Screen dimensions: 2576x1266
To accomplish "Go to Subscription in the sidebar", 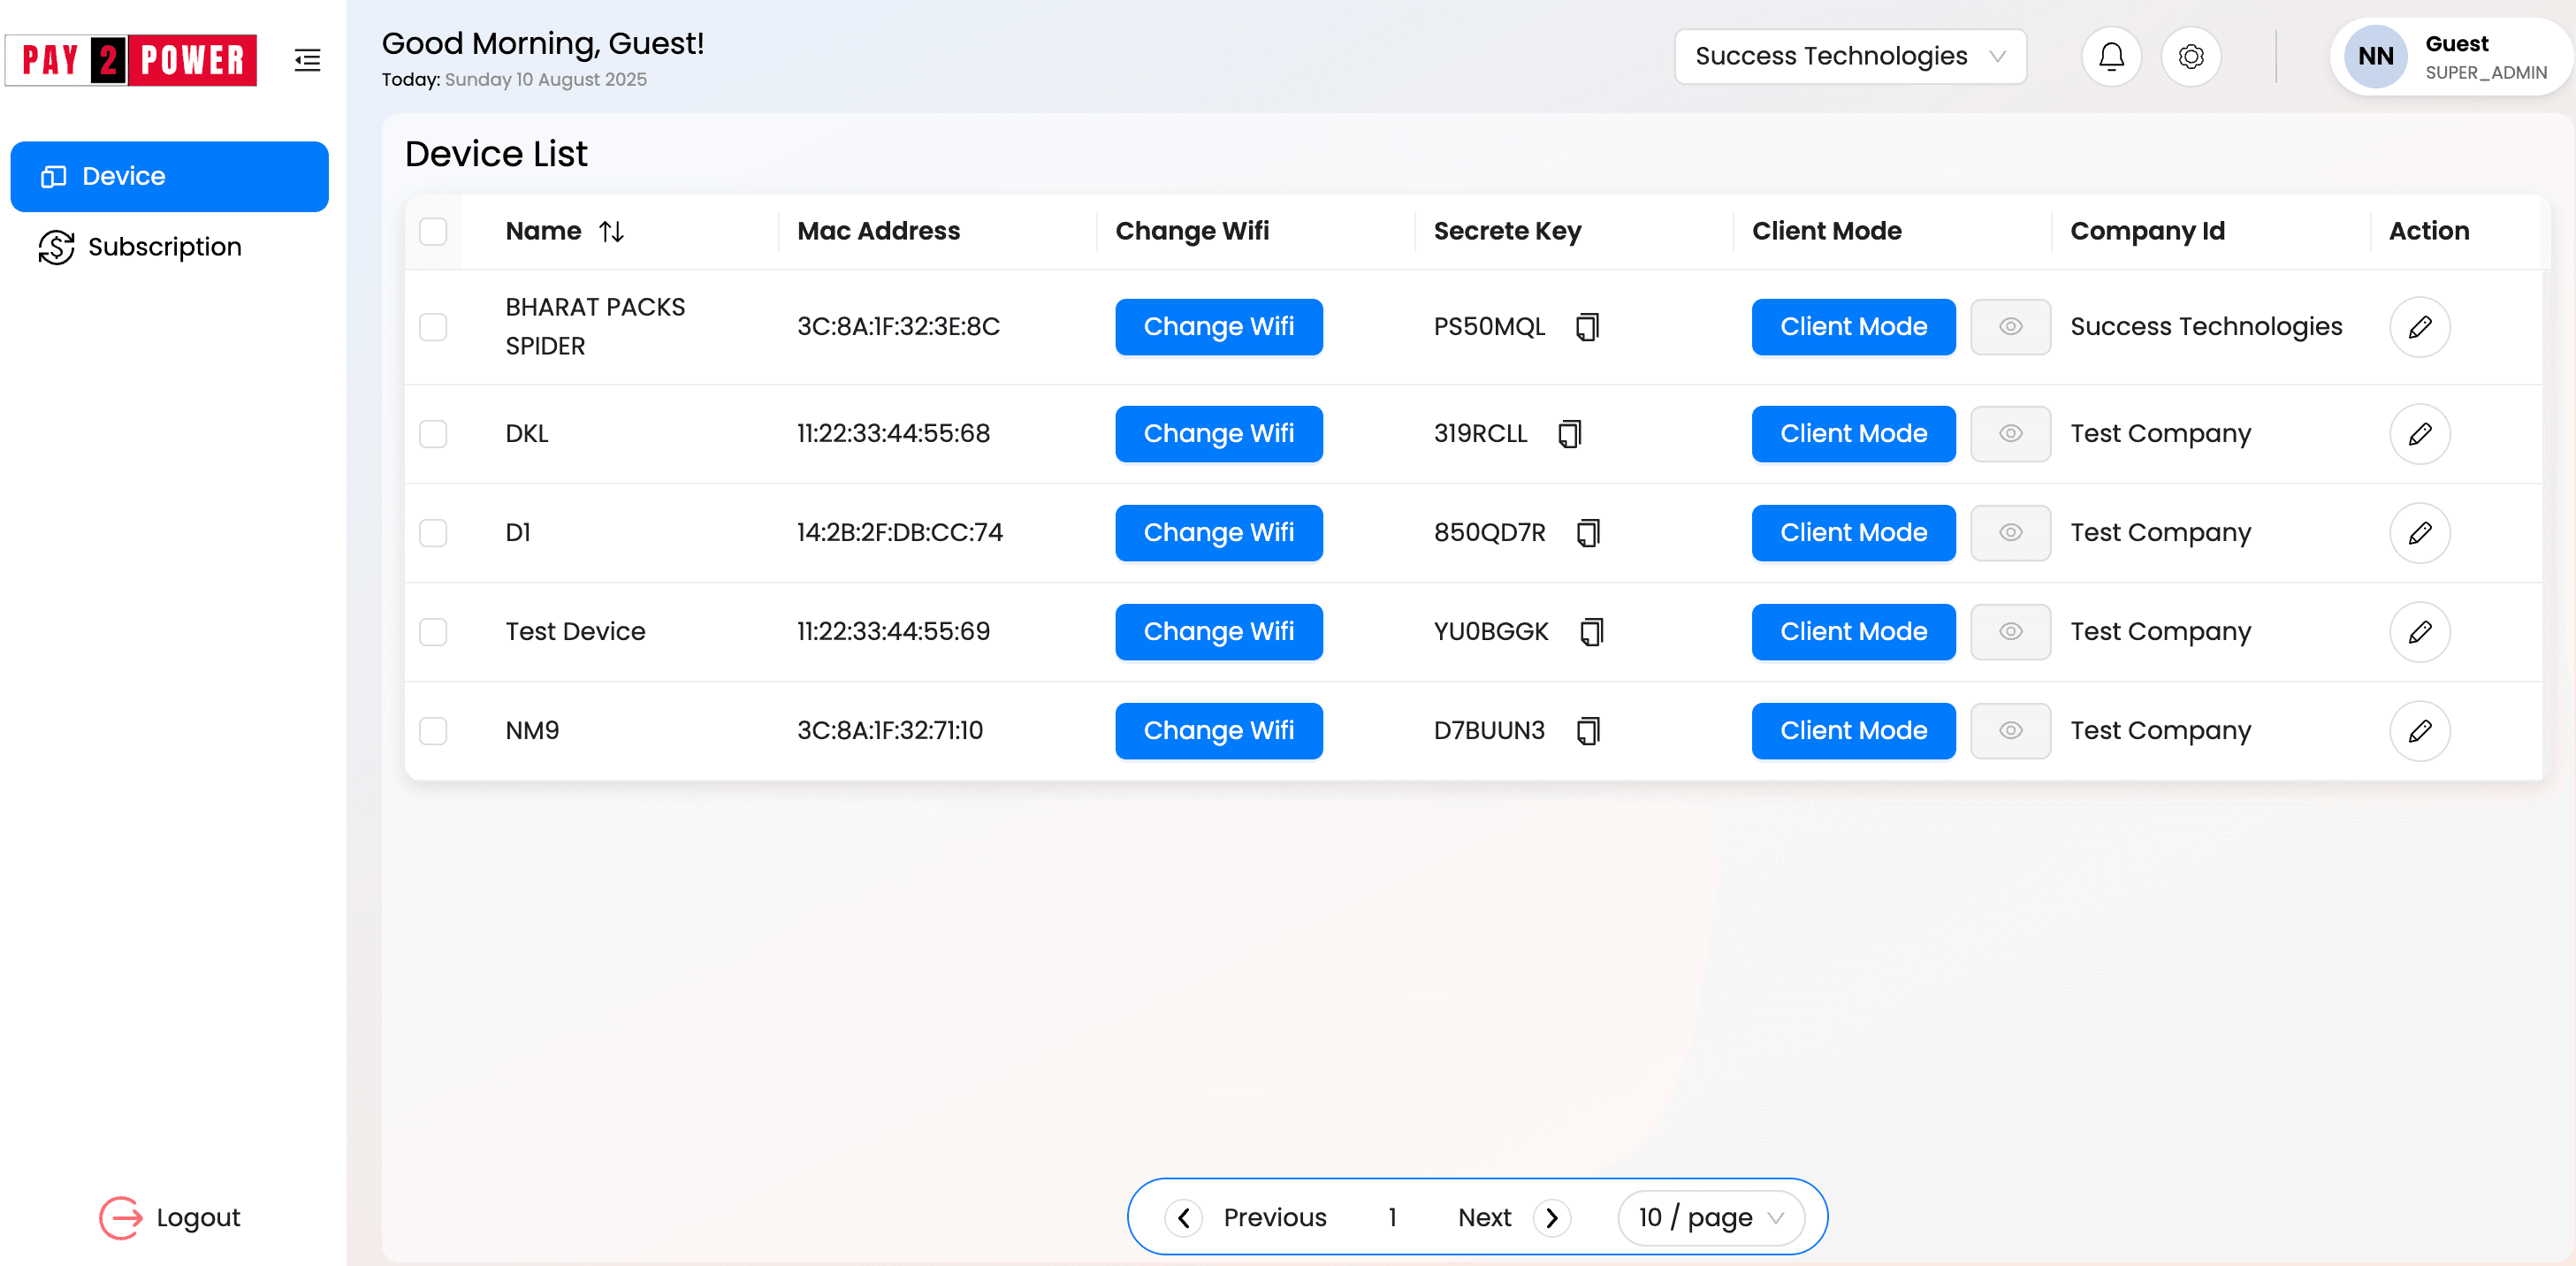I will tap(165, 247).
